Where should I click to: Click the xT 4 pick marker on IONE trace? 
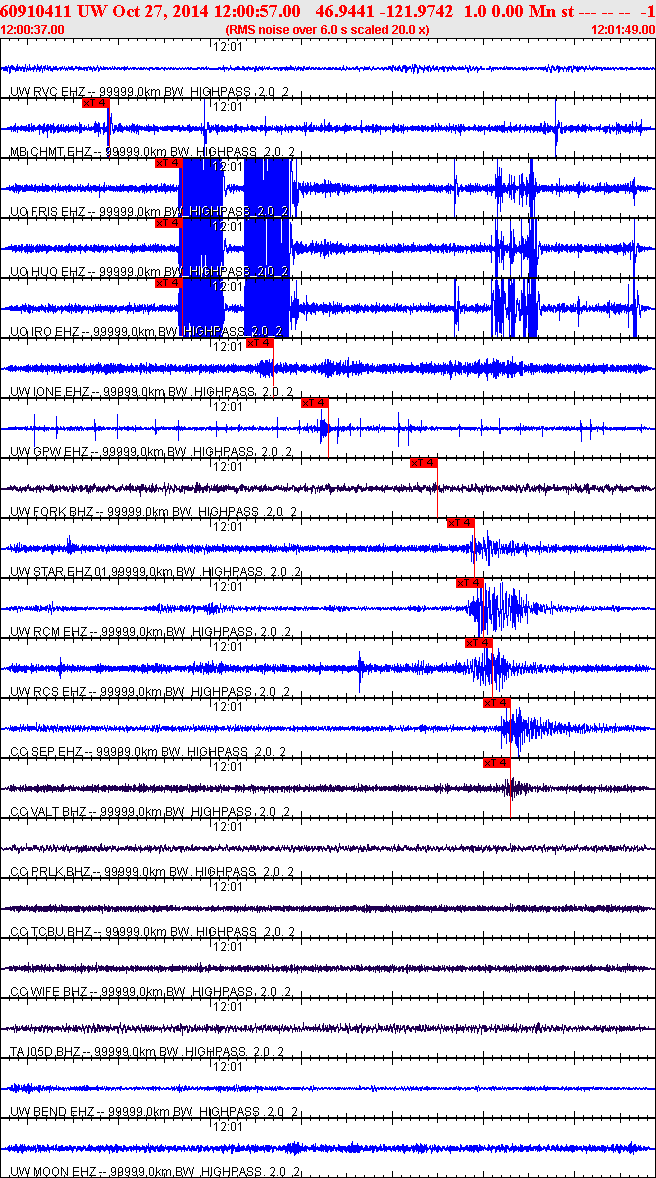click(x=260, y=343)
